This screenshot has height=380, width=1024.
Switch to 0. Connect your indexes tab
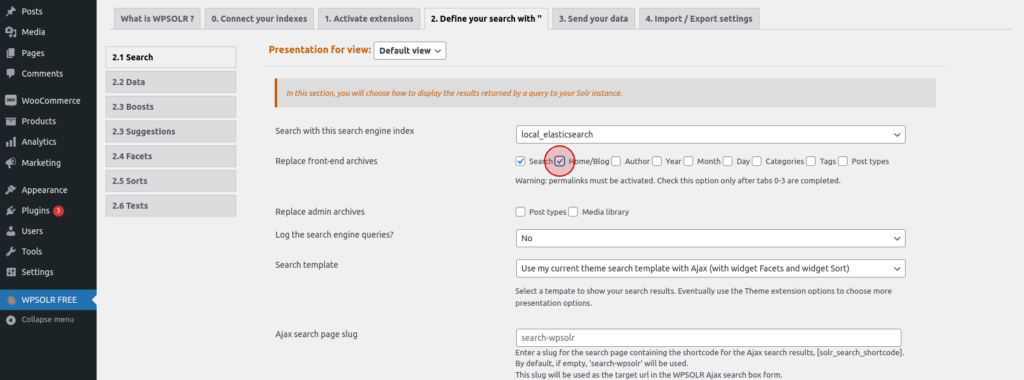click(259, 19)
